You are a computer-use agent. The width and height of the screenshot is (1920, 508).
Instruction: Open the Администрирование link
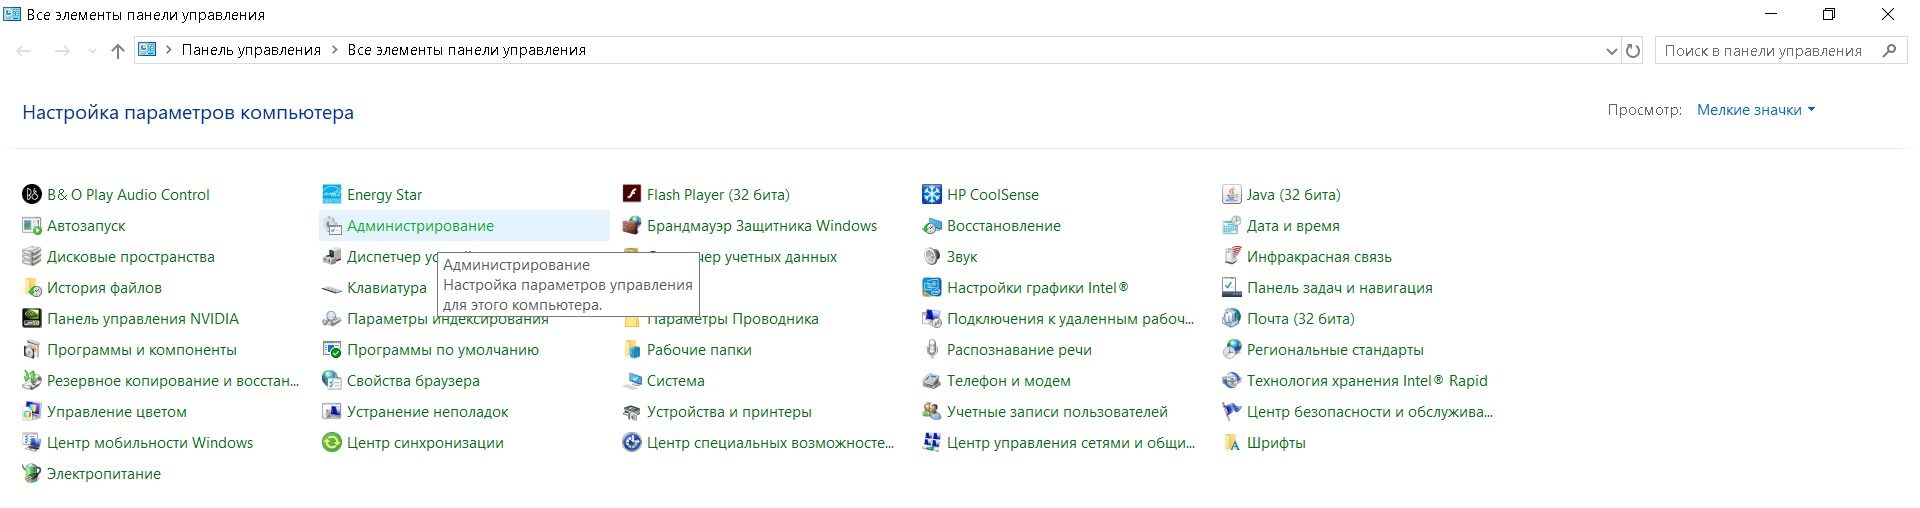coord(420,226)
